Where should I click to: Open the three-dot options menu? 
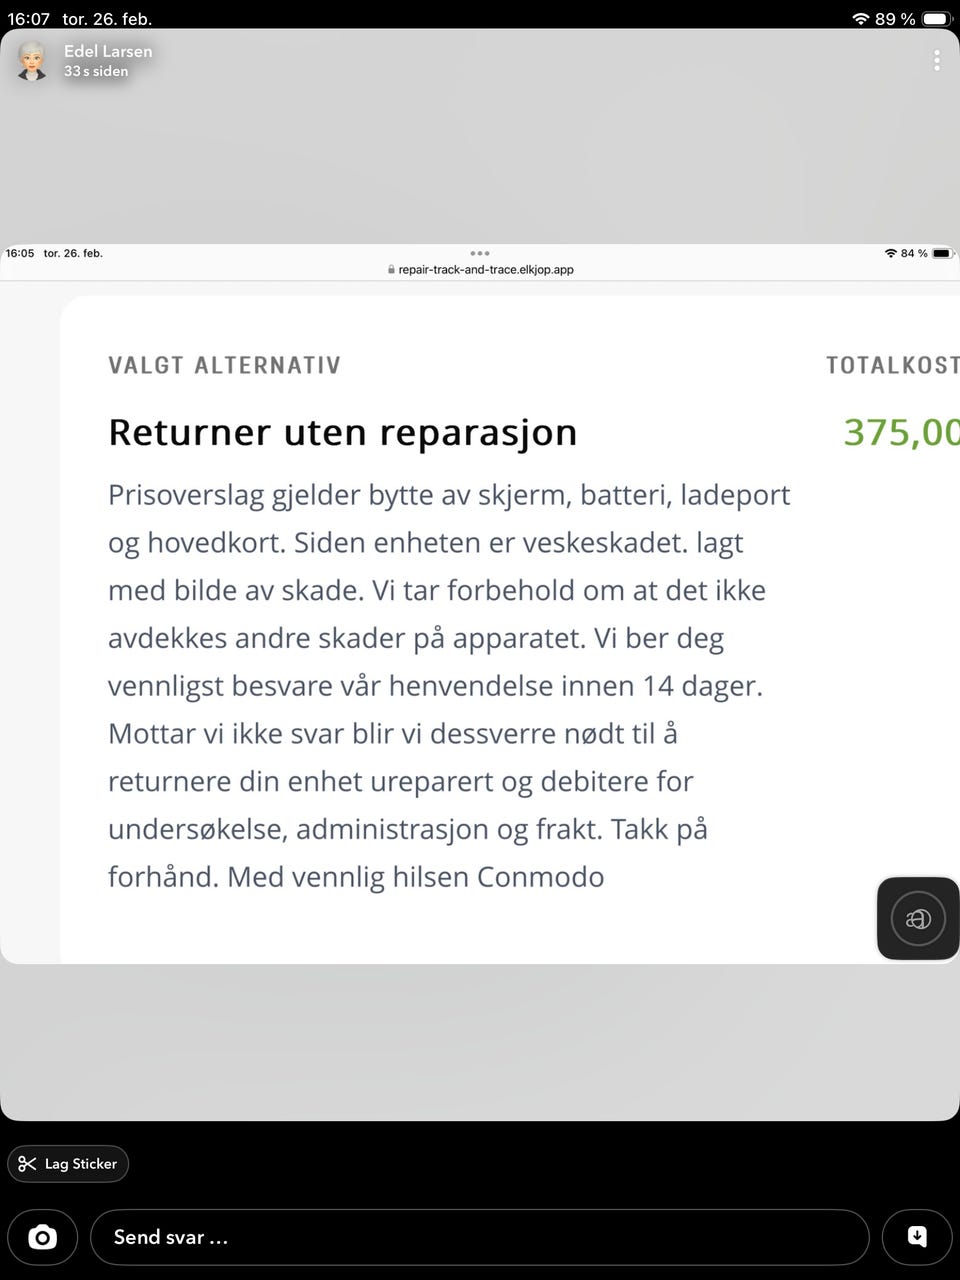pos(936,60)
